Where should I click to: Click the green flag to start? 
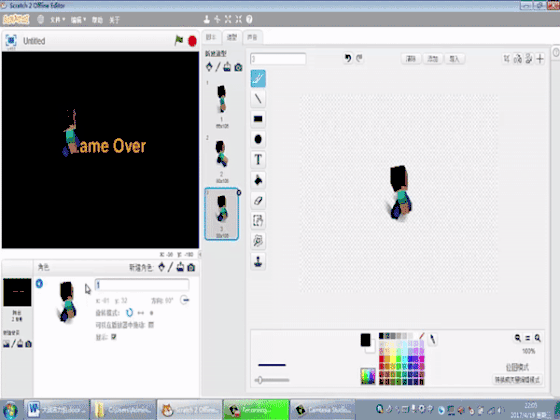click(179, 40)
